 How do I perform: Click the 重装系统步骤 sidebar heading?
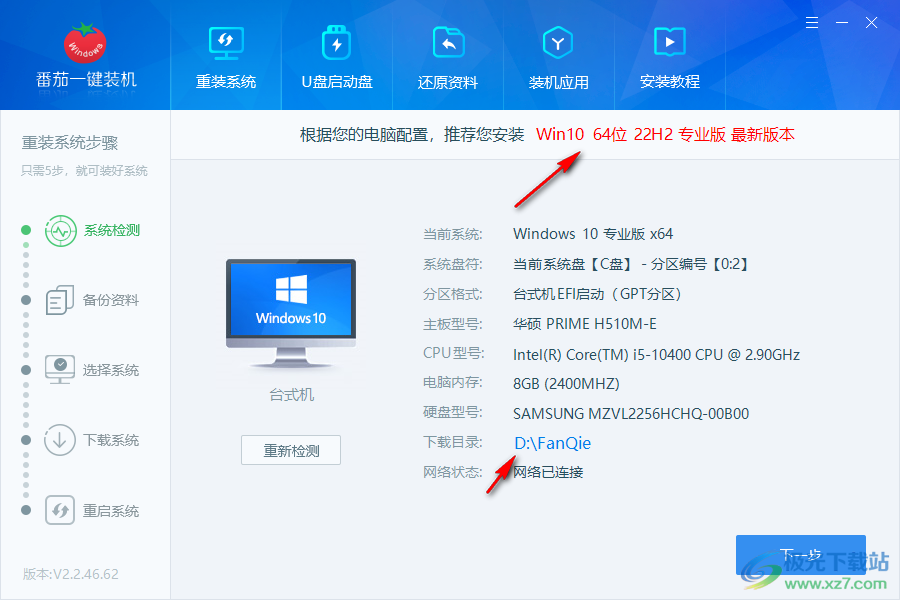click(x=70, y=142)
